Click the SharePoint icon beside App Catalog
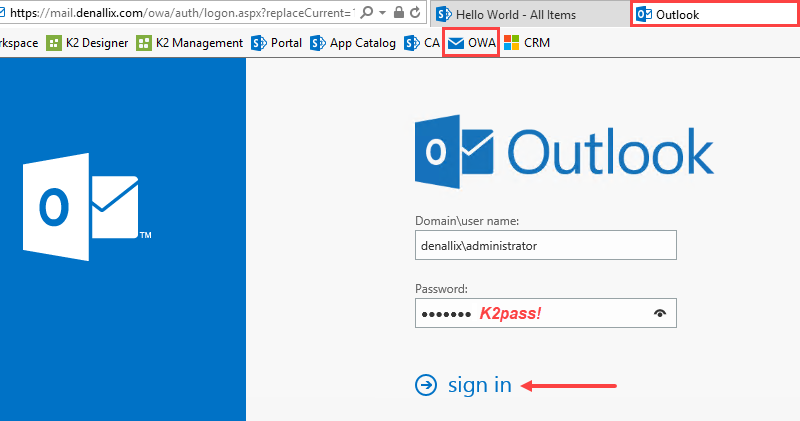The image size is (800, 421). coord(318,43)
